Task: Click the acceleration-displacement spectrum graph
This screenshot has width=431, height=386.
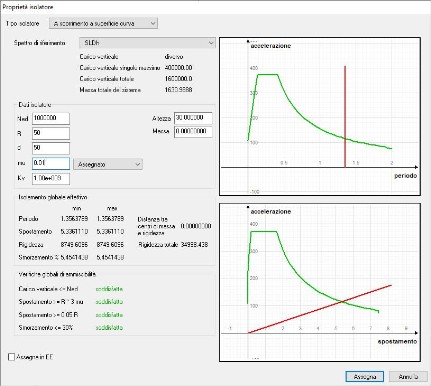Action: click(x=320, y=282)
